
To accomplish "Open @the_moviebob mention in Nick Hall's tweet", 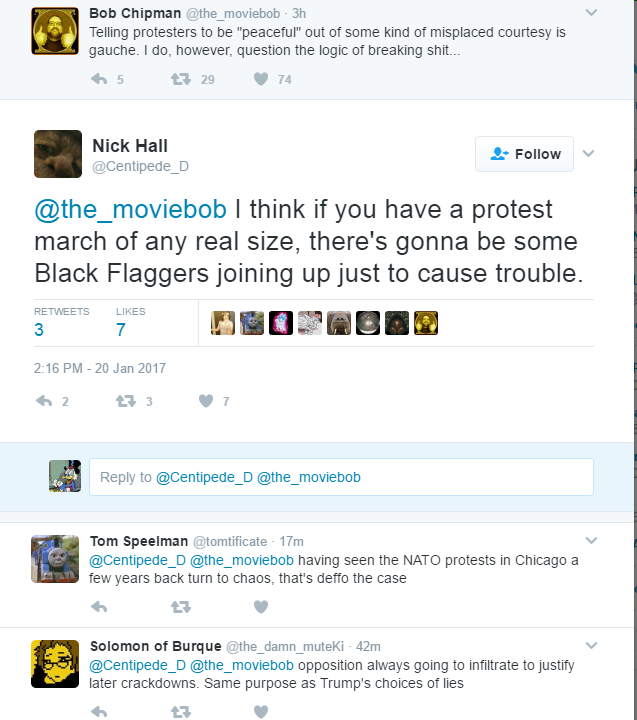I will point(130,210).
